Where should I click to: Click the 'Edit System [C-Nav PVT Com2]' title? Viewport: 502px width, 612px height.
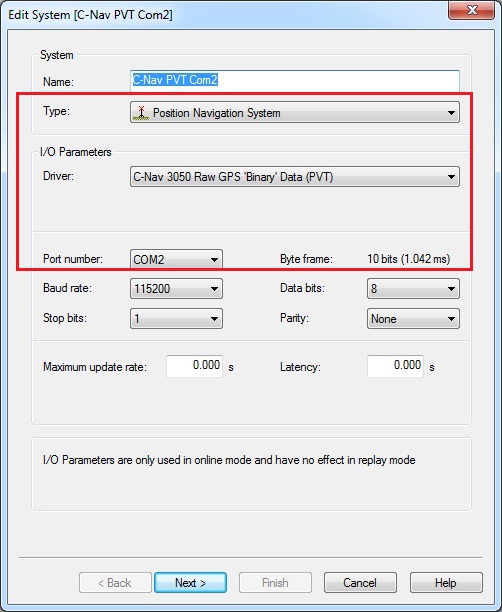(x=90, y=15)
